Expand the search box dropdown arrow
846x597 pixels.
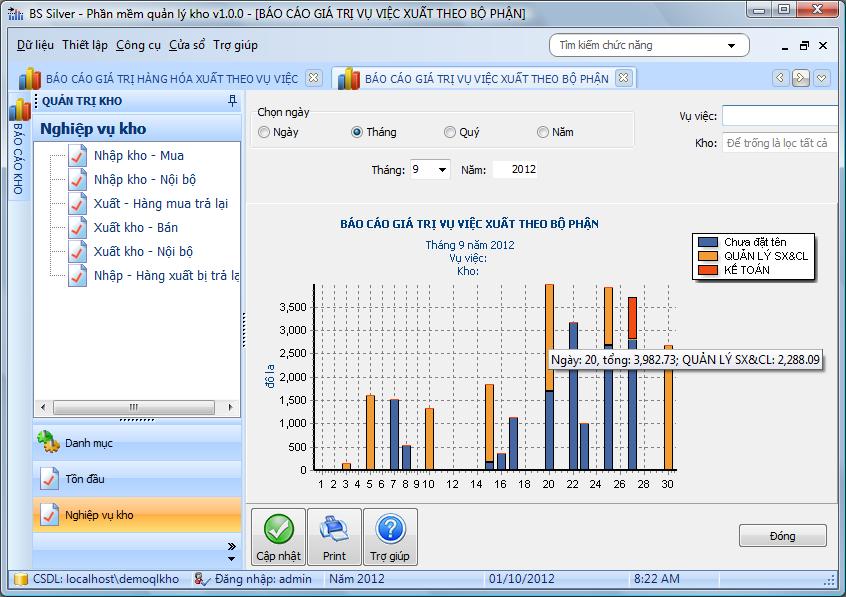coord(732,46)
